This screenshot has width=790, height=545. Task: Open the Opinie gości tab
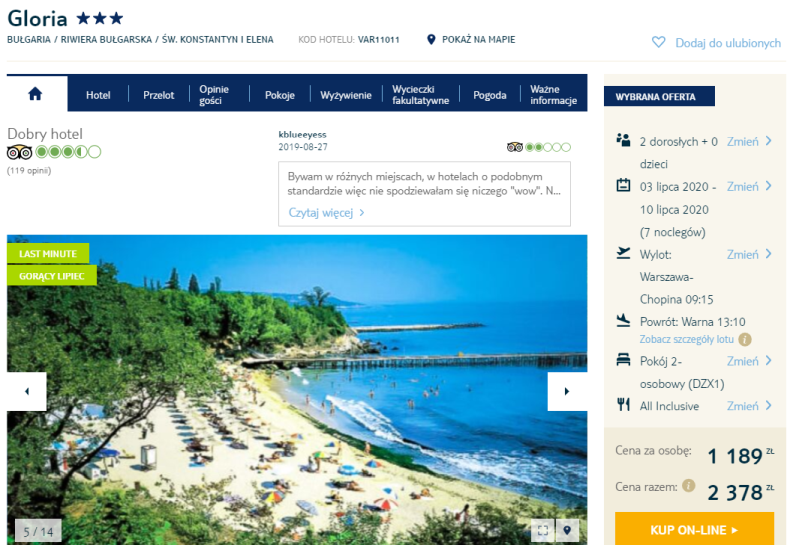coord(214,95)
